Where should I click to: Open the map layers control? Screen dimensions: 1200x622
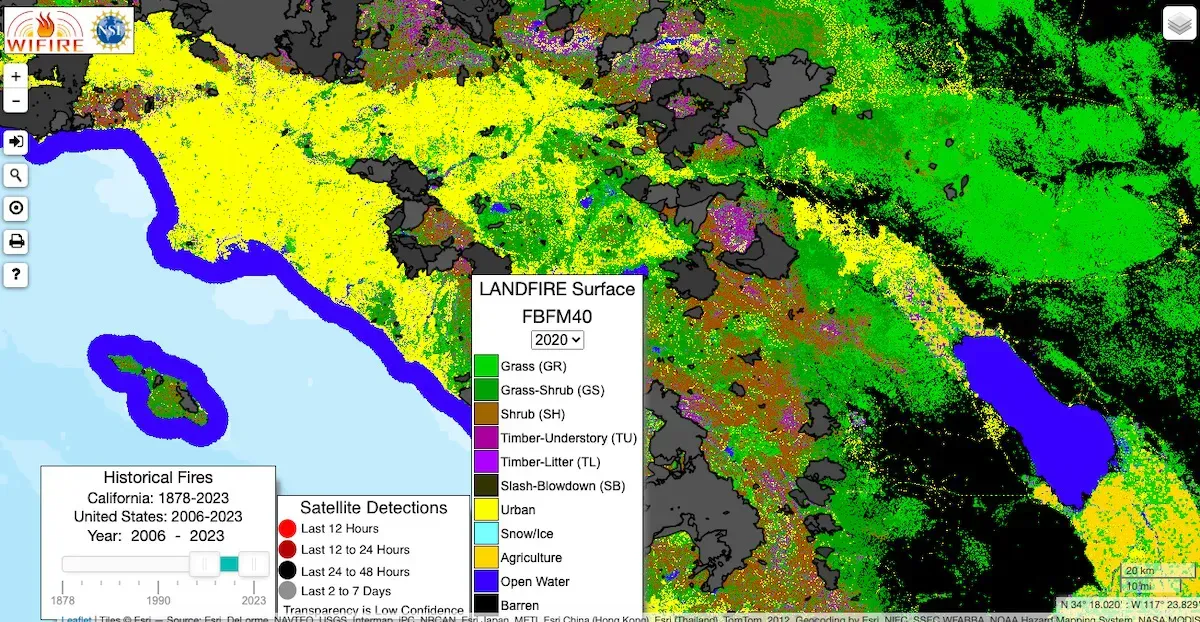pyautogui.click(x=1177, y=23)
